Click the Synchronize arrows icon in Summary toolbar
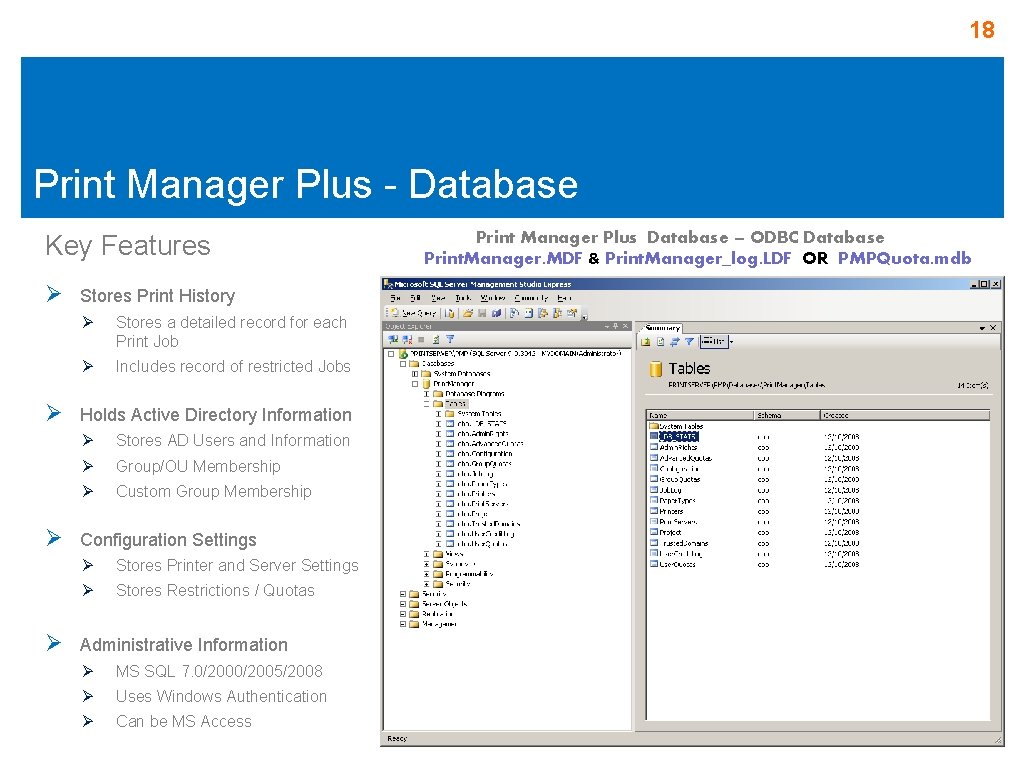 click(x=675, y=342)
